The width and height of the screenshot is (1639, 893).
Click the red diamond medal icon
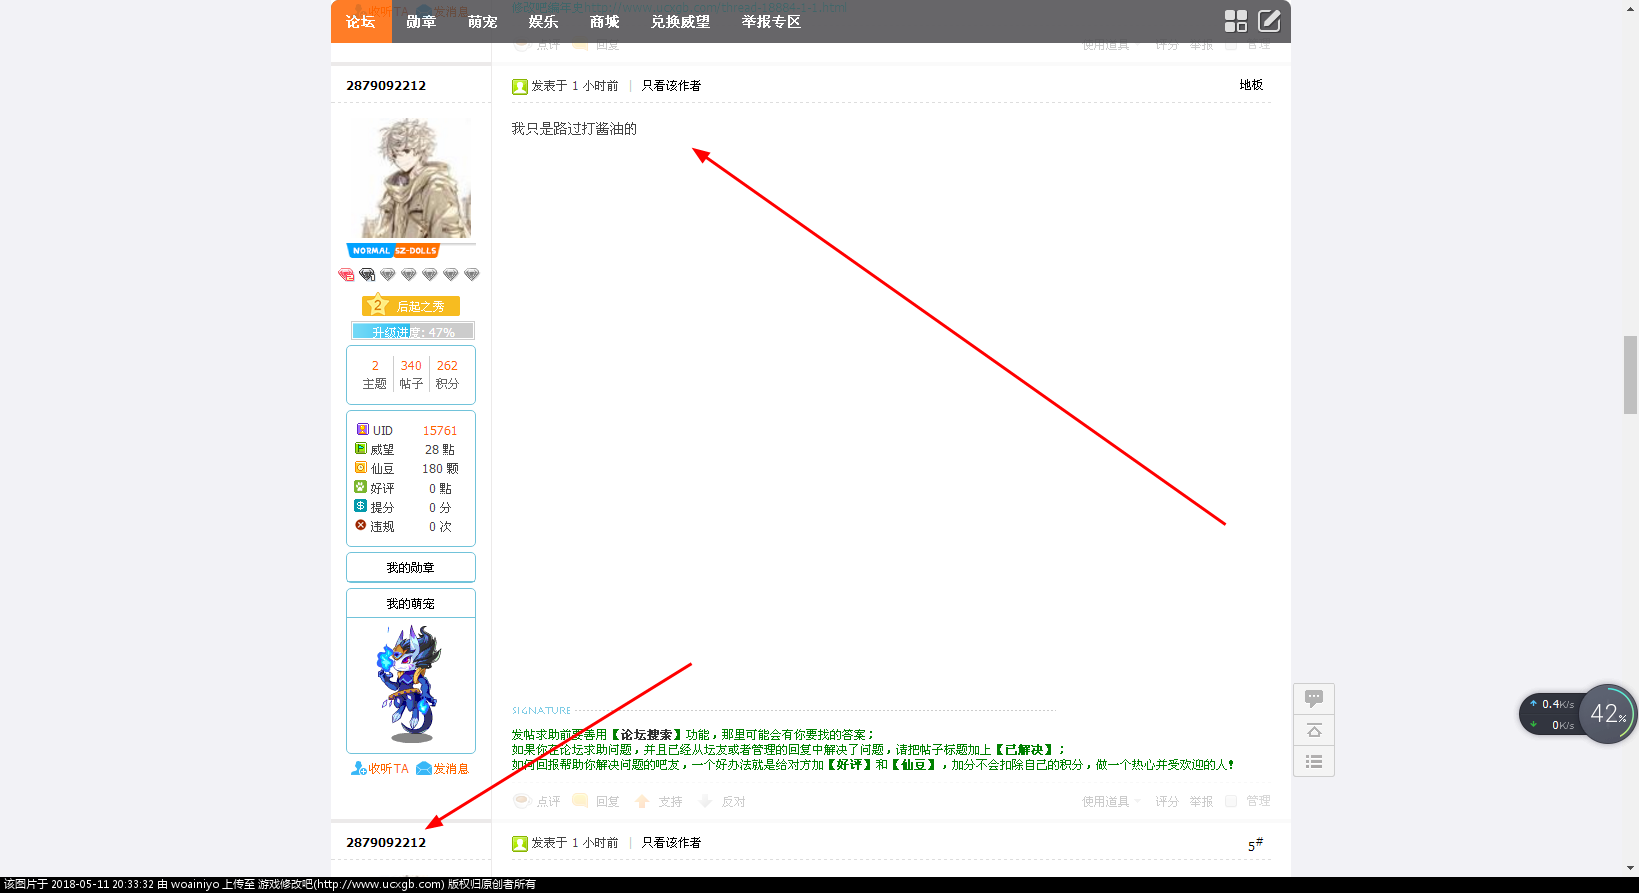[346, 274]
